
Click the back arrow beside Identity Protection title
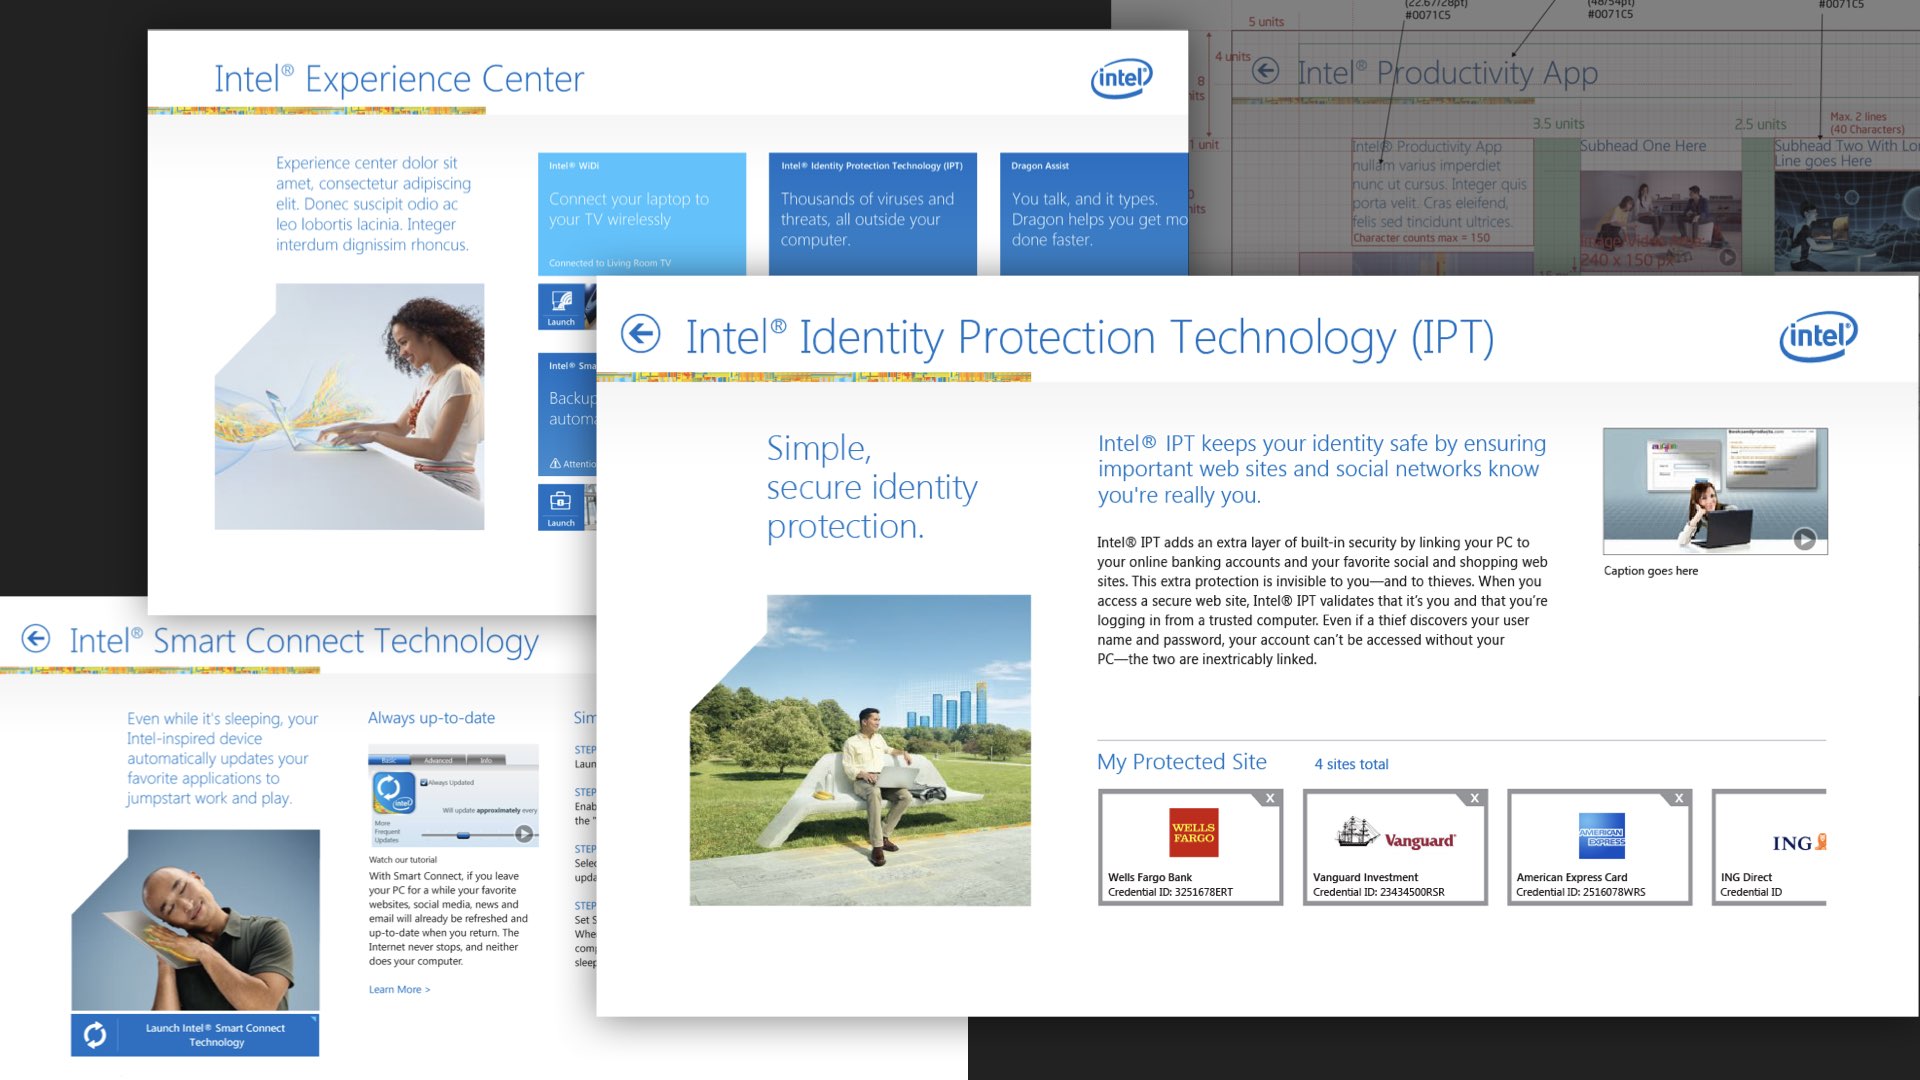coord(640,334)
